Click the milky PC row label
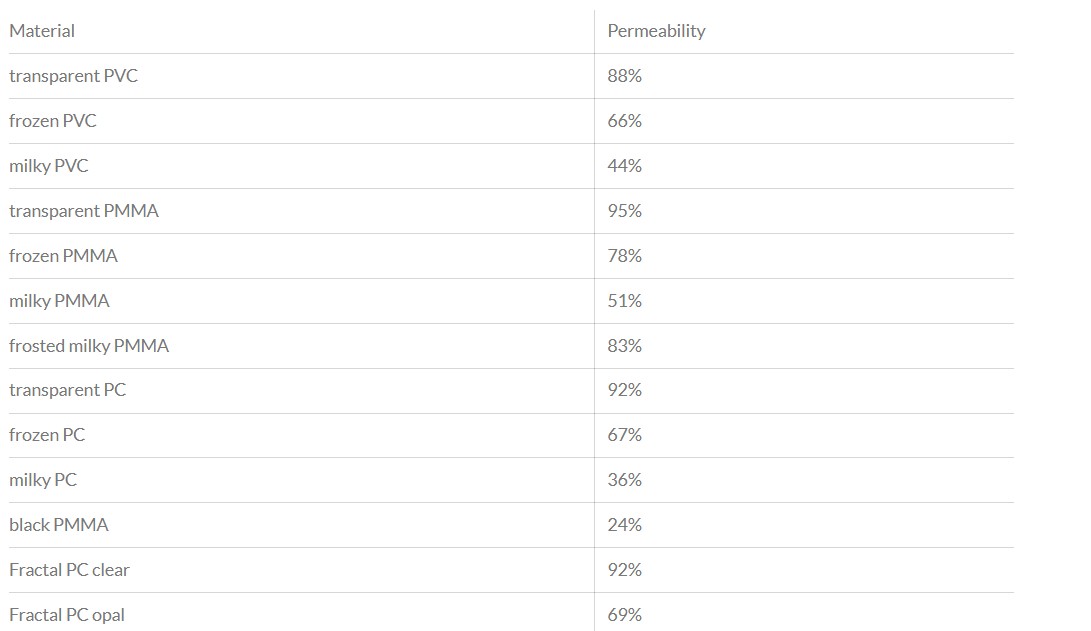 point(43,480)
